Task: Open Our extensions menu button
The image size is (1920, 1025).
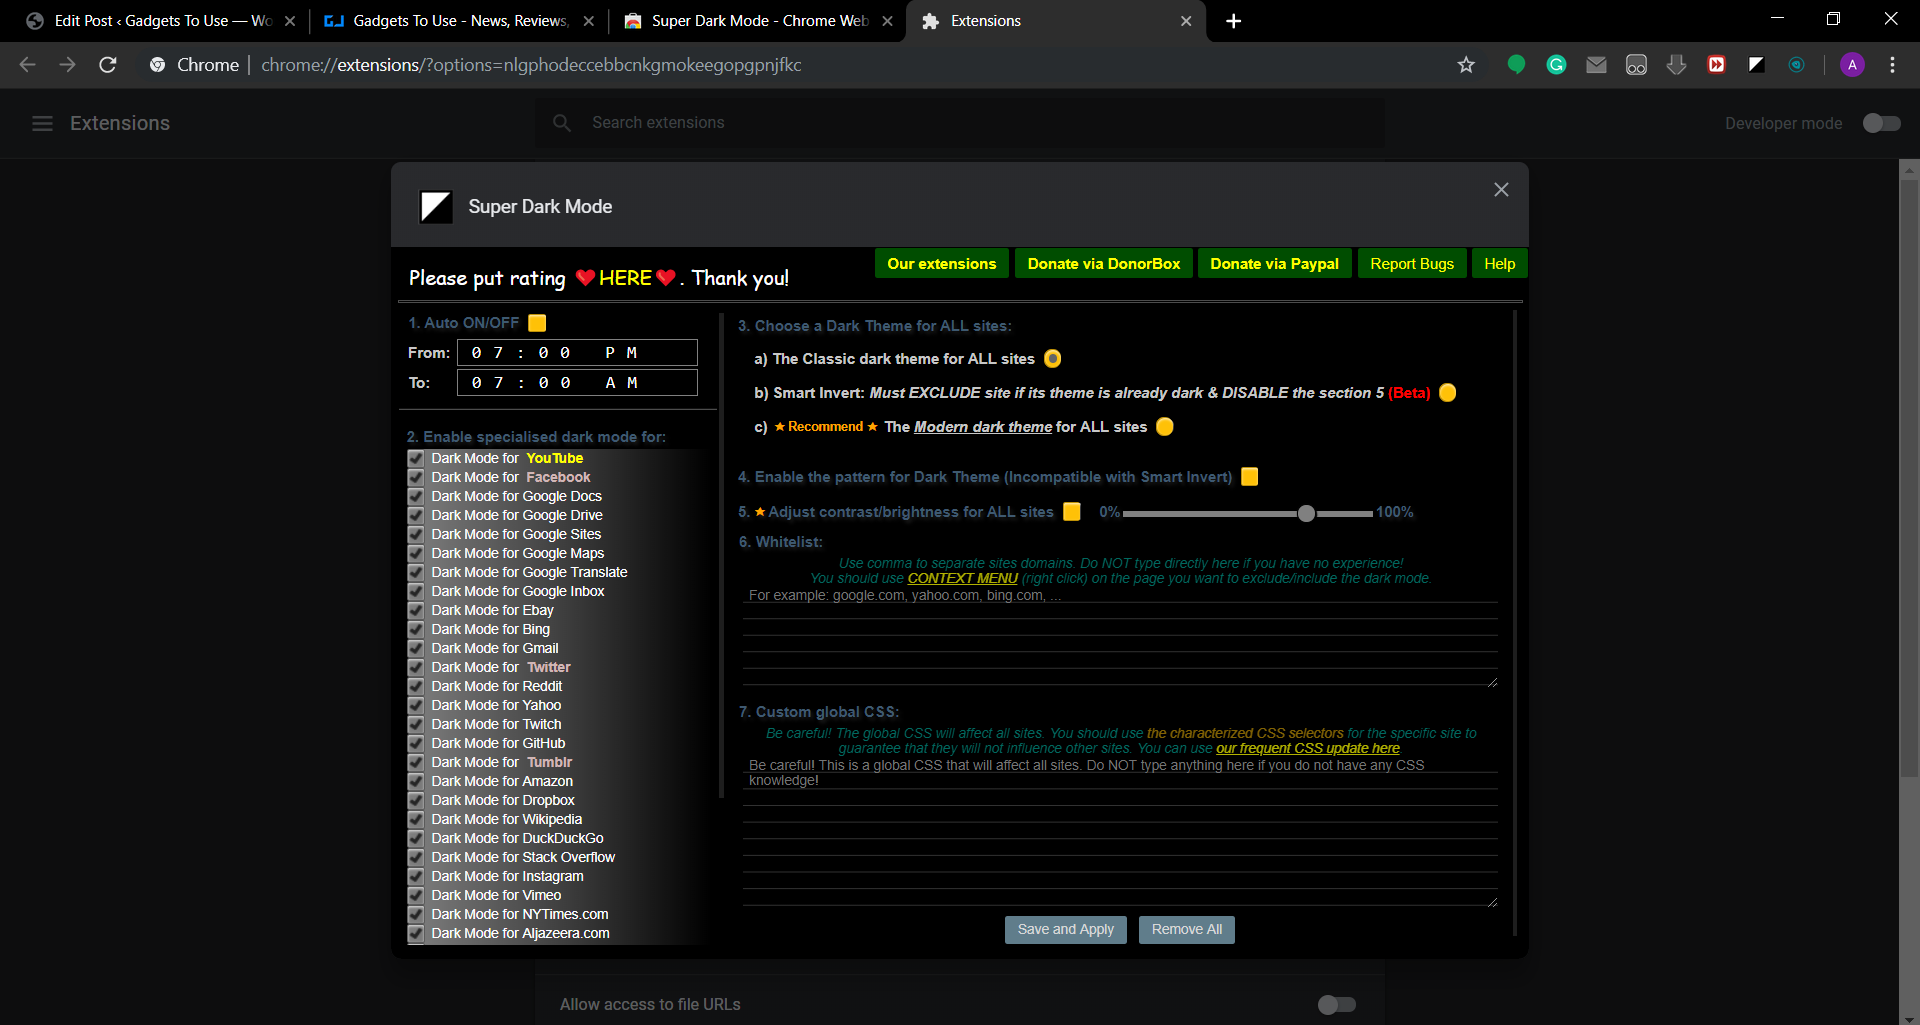Action: 941,264
